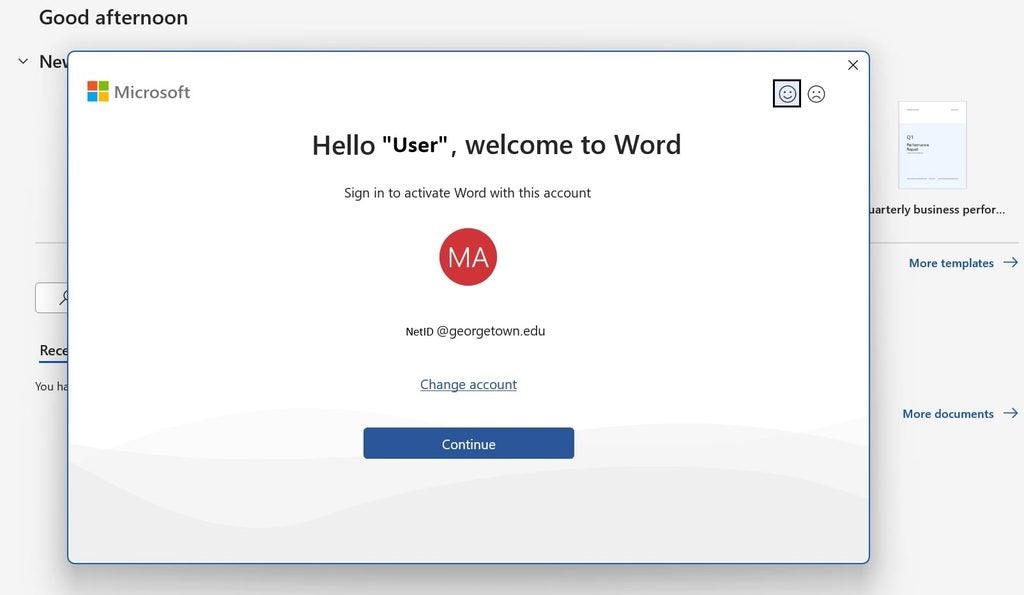Open the Change account link
Screen dimensions: 1024x595
tap(468, 384)
